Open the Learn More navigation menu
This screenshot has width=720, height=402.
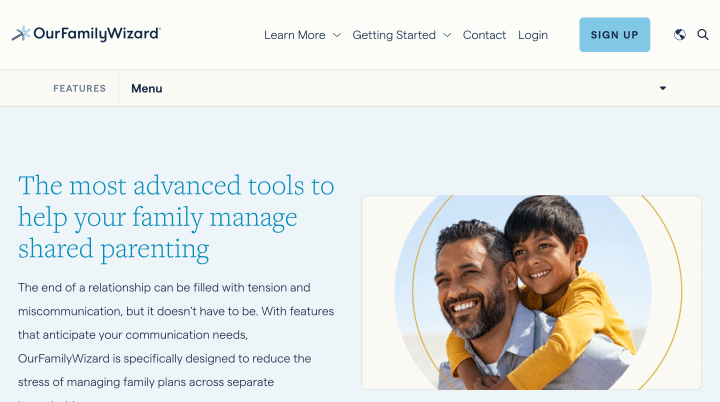(295, 35)
